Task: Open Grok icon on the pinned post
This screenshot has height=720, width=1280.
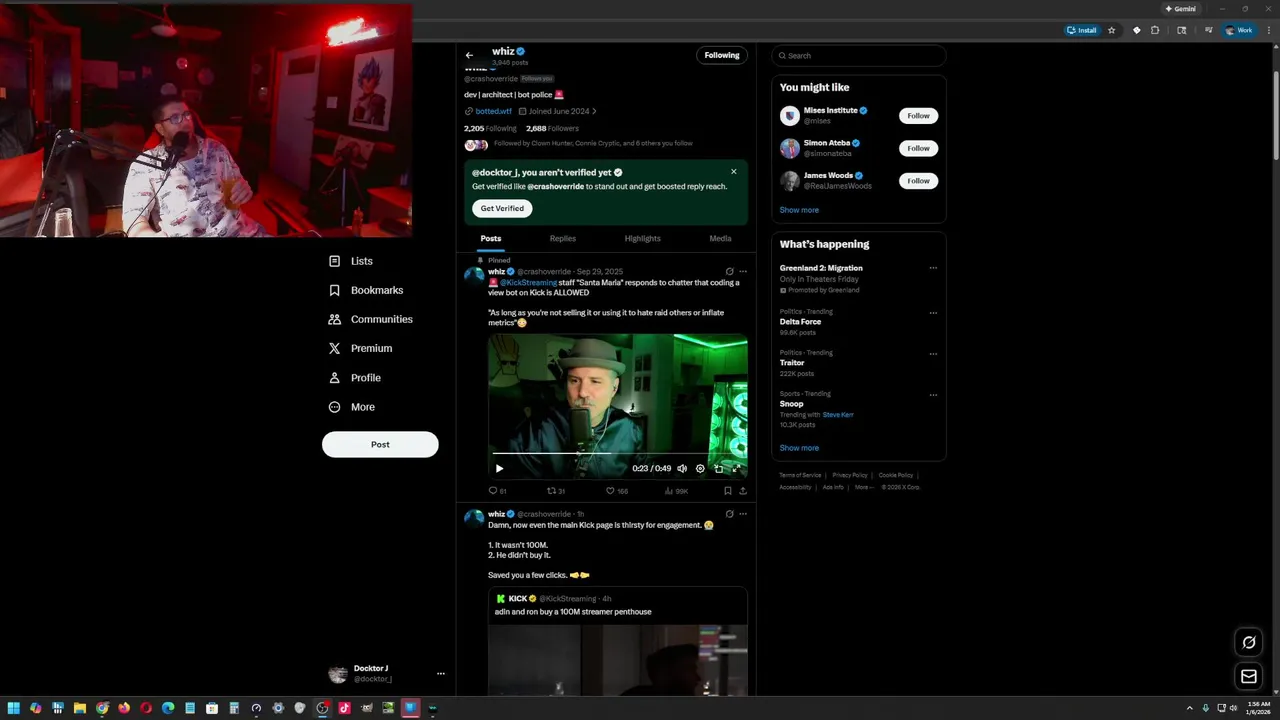Action: 729,271
